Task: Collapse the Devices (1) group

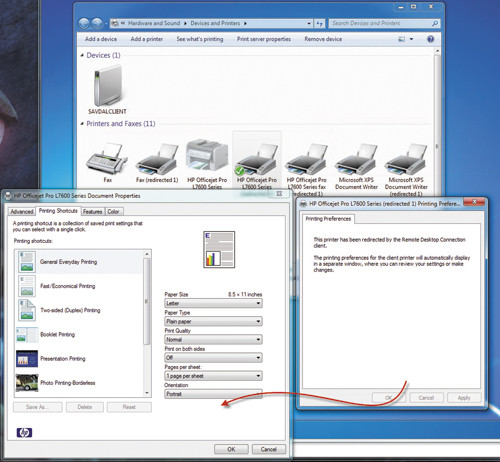Action: coord(82,55)
